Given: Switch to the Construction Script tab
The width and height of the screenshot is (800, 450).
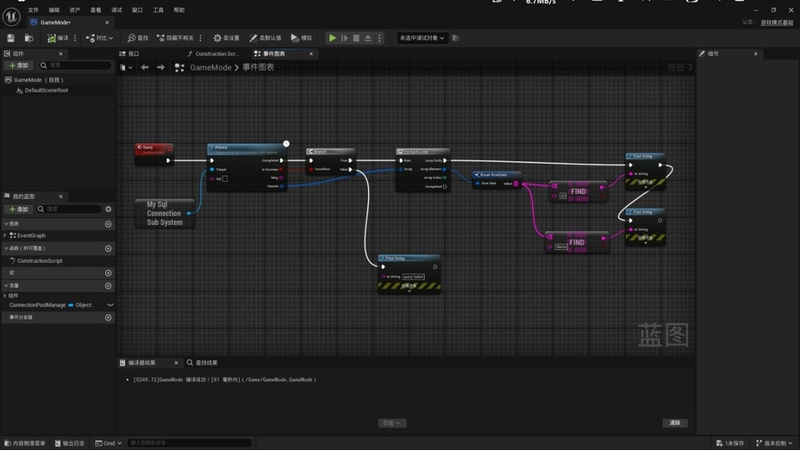Looking at the screenshot, I should point(213,54).
